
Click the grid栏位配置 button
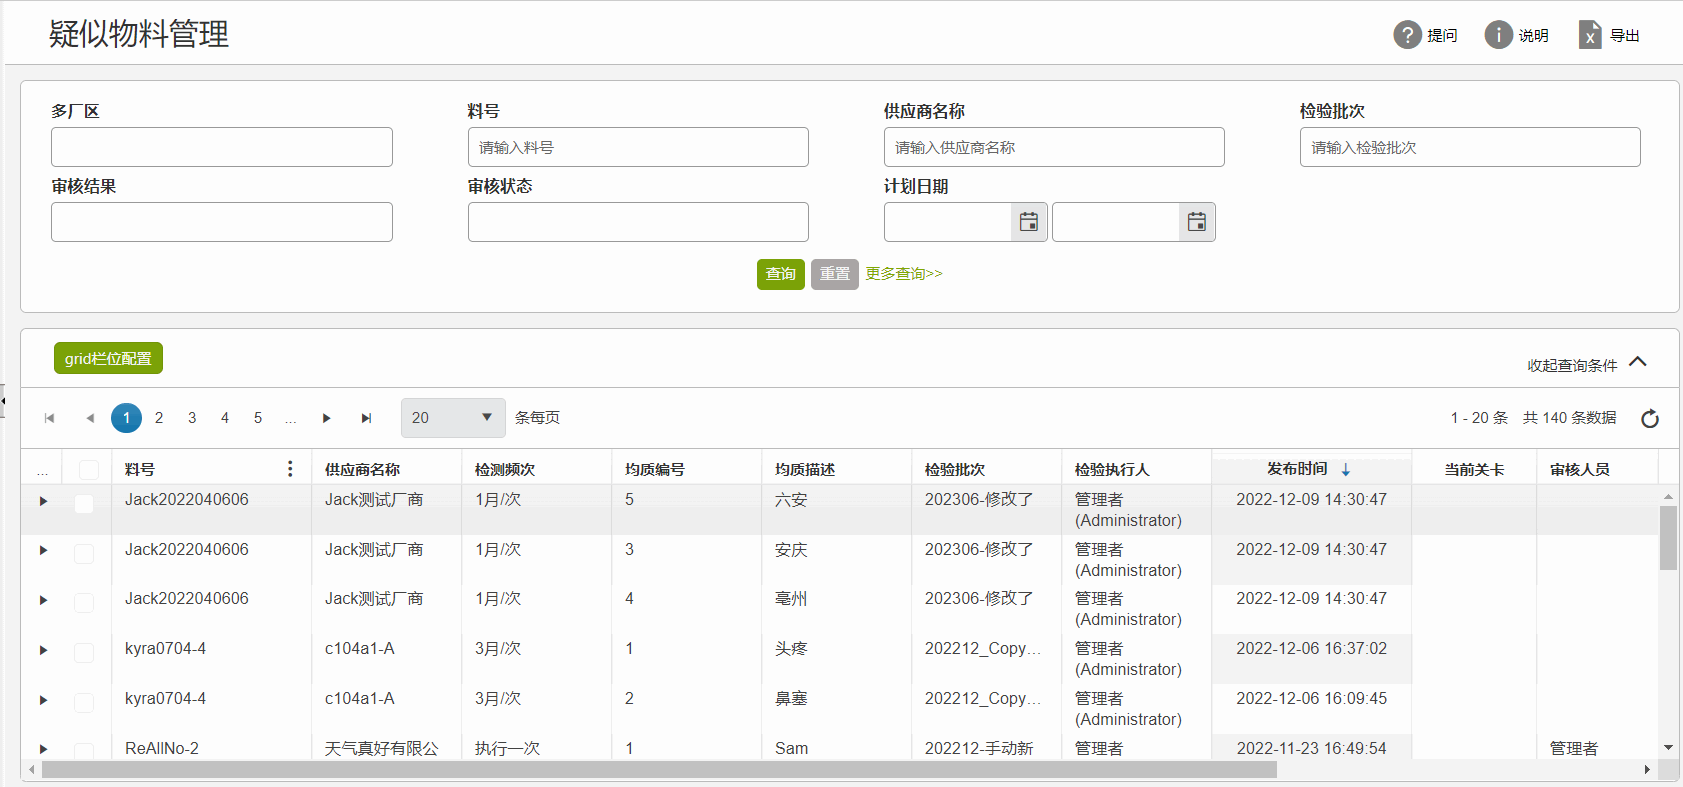pyautogui.click(x=108, y=358)
